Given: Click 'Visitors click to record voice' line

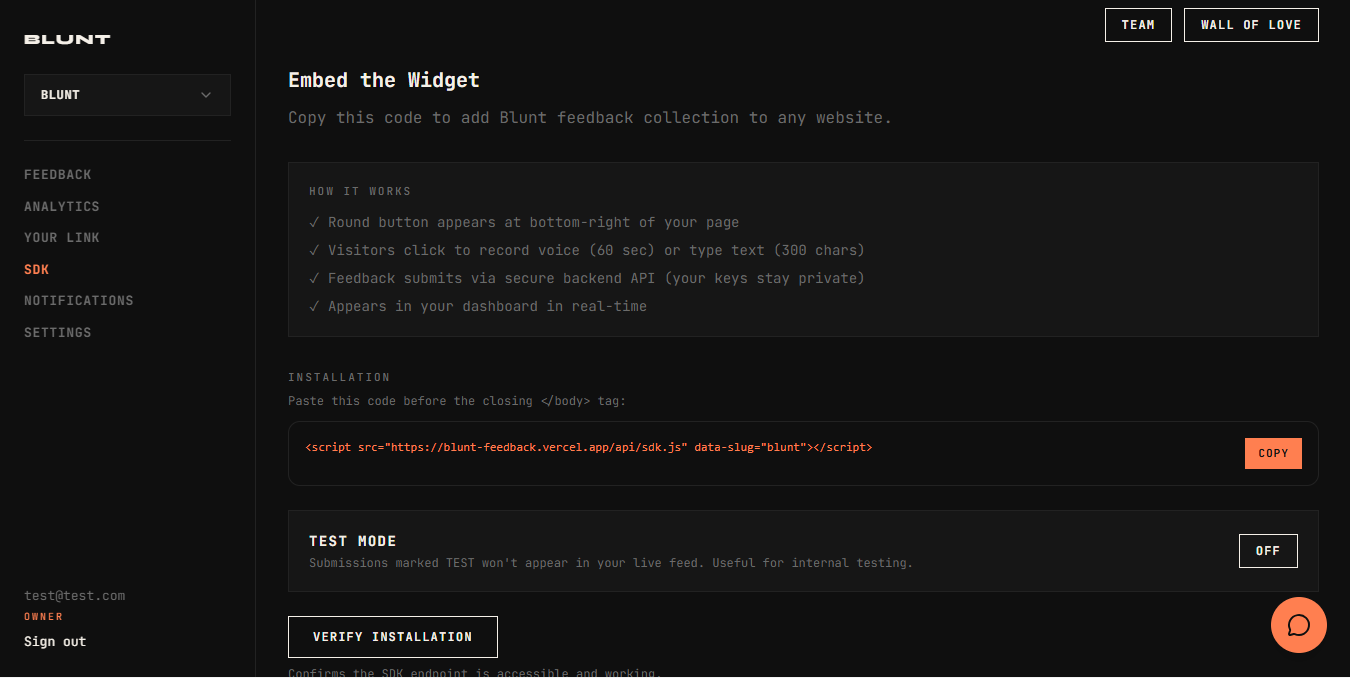Looking at the screenshot, I should (587, 251).
